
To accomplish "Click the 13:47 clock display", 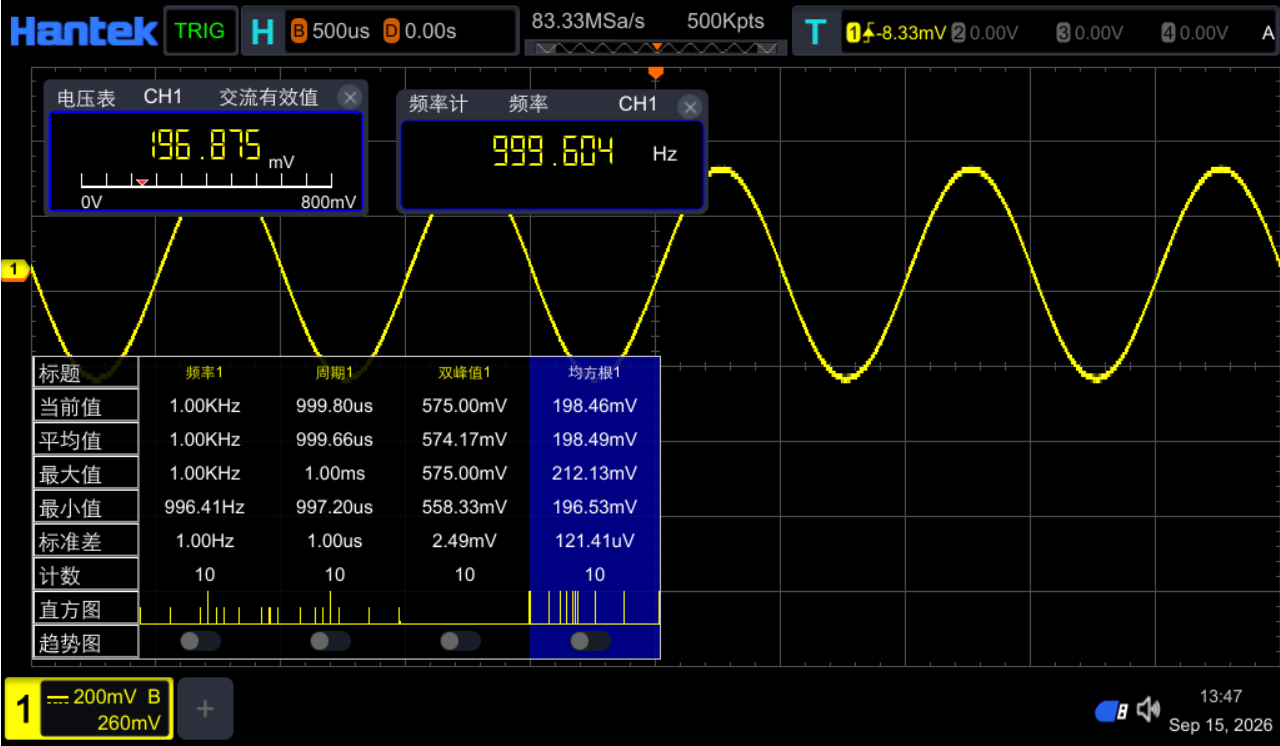I will point(1221,697).
